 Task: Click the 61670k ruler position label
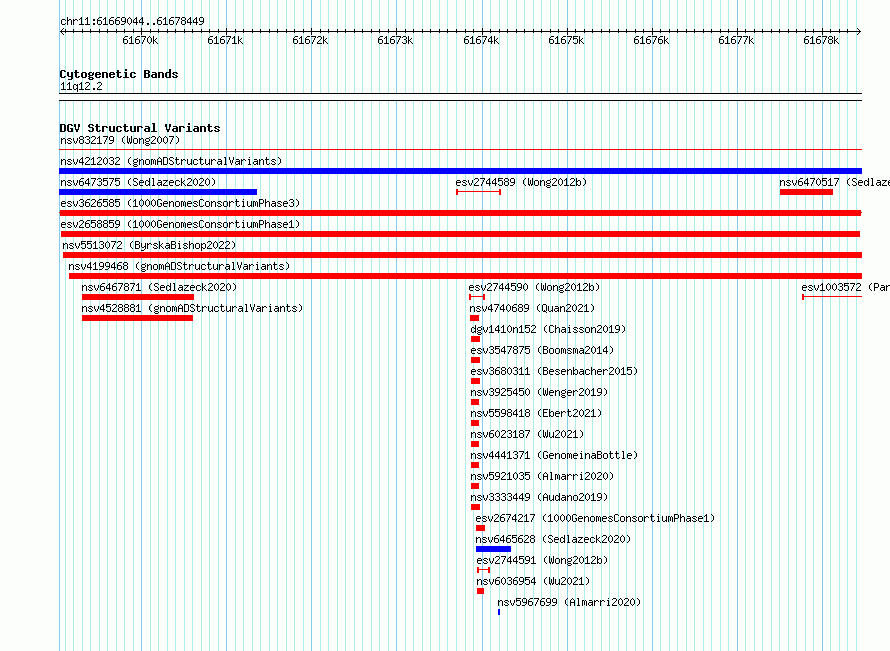point(140,40)
